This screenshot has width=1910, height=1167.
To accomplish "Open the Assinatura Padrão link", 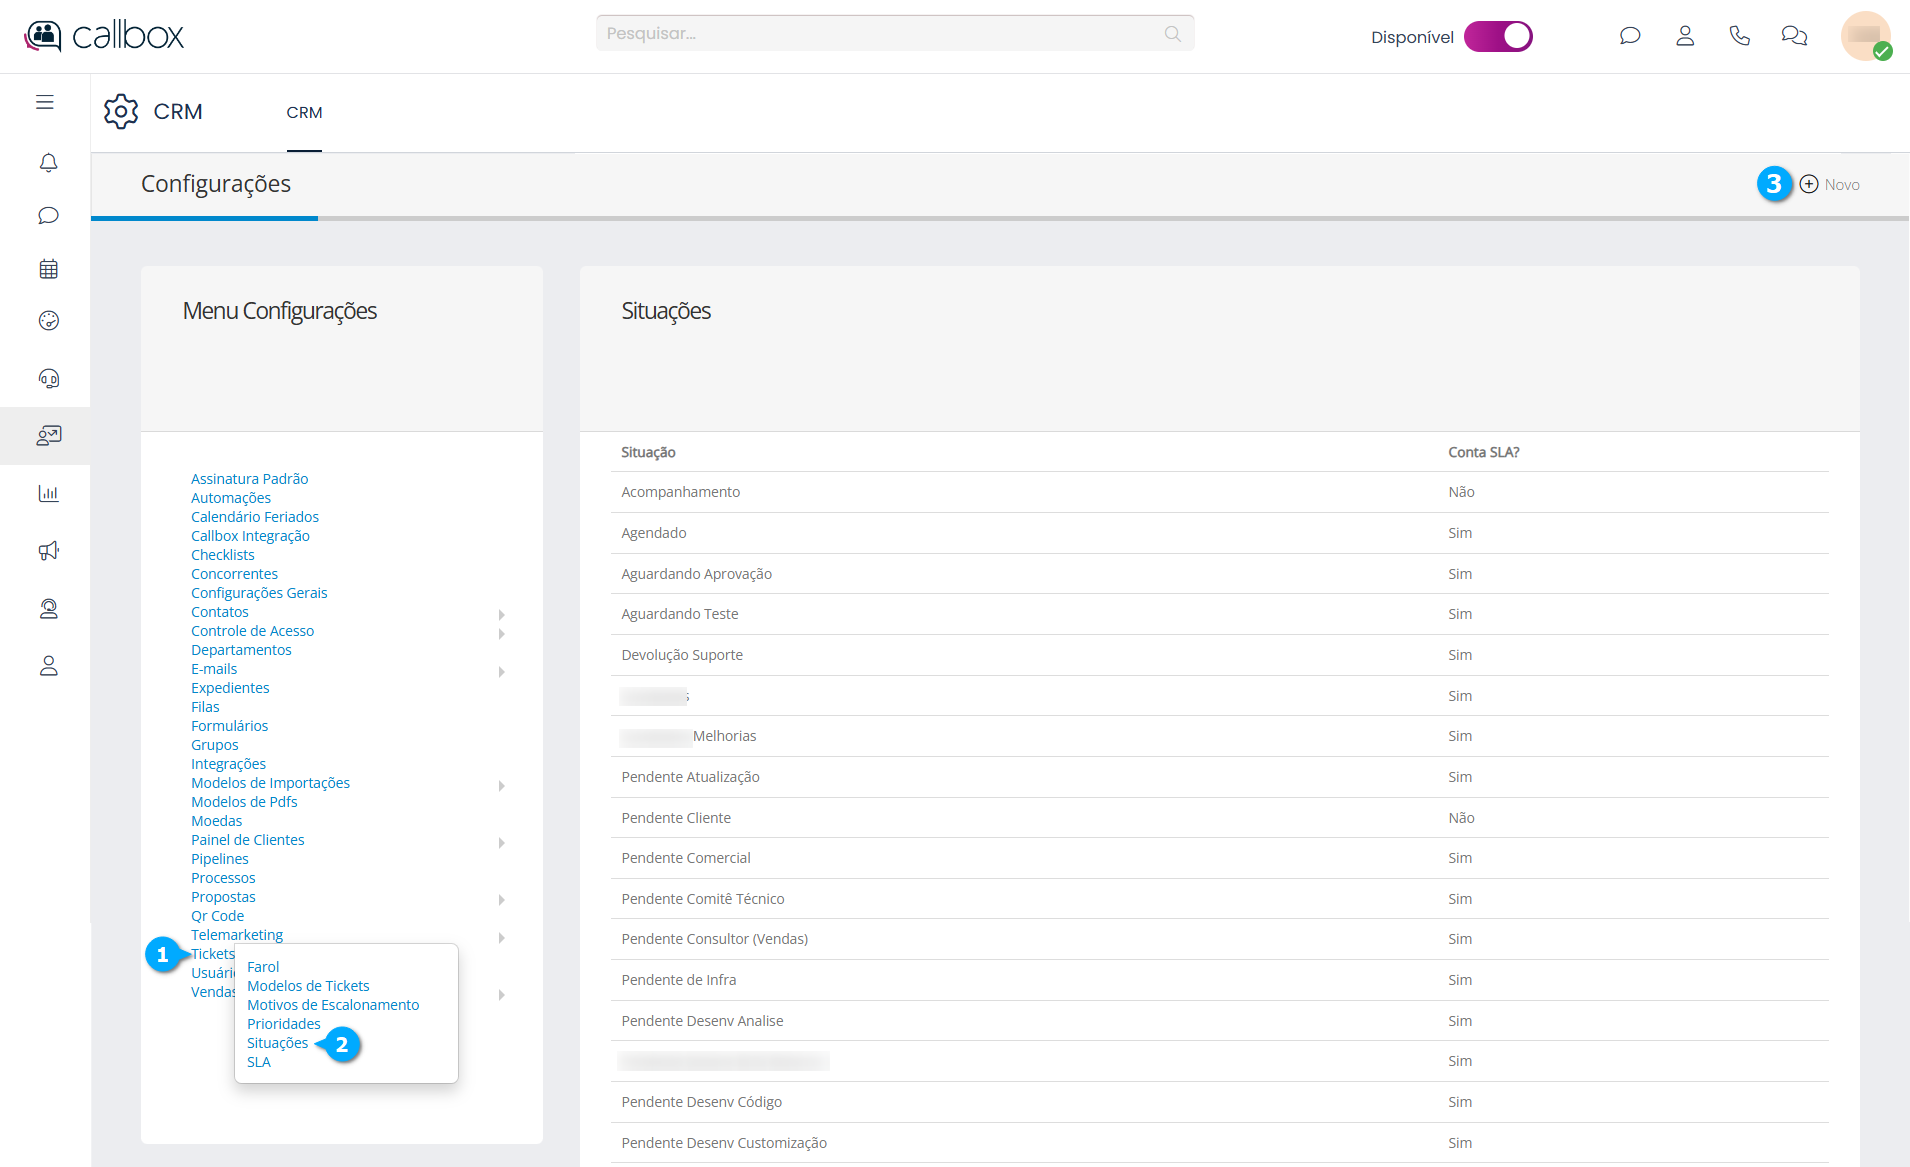I will coord(249,479).
